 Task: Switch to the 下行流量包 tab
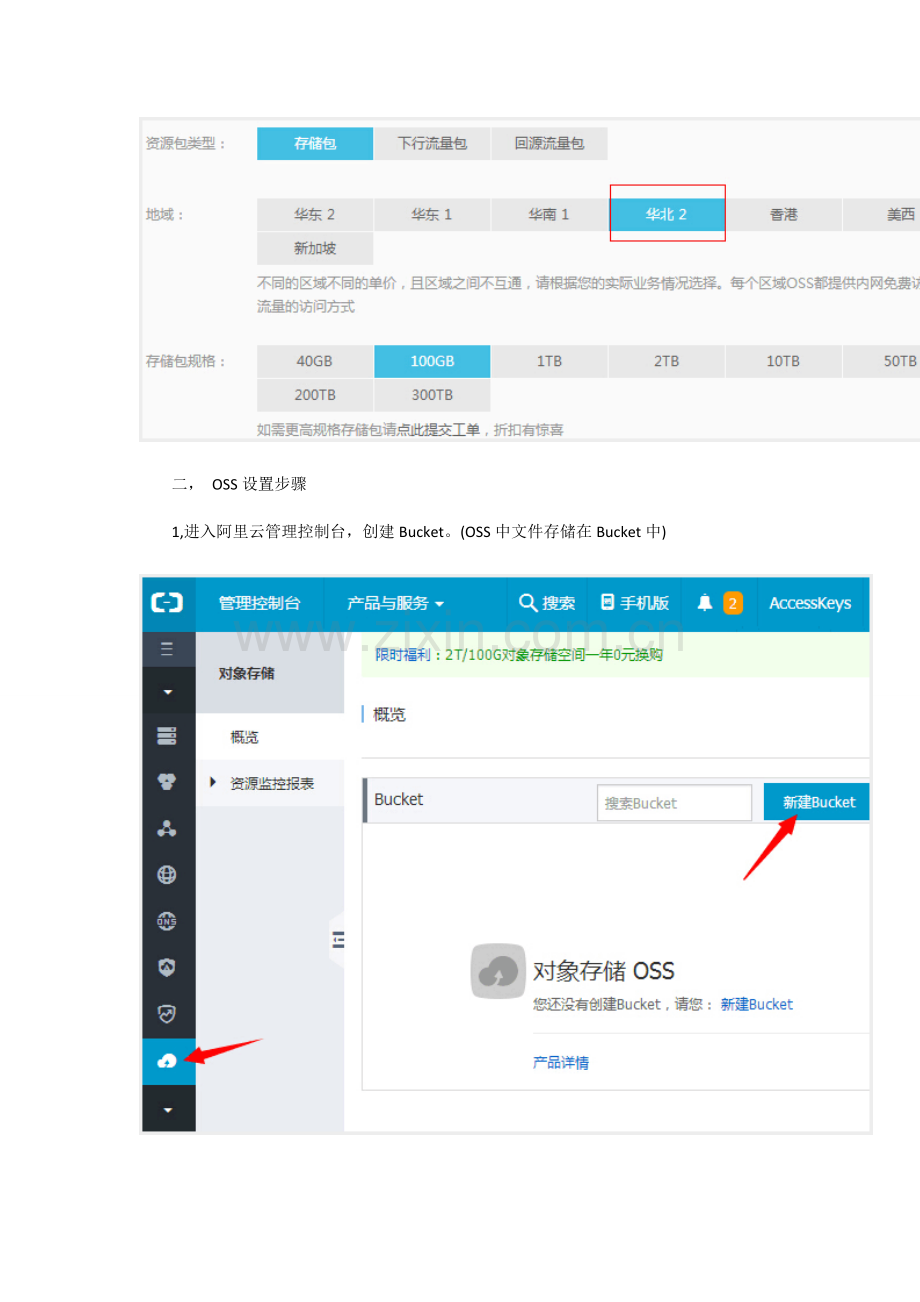[432, 143]
